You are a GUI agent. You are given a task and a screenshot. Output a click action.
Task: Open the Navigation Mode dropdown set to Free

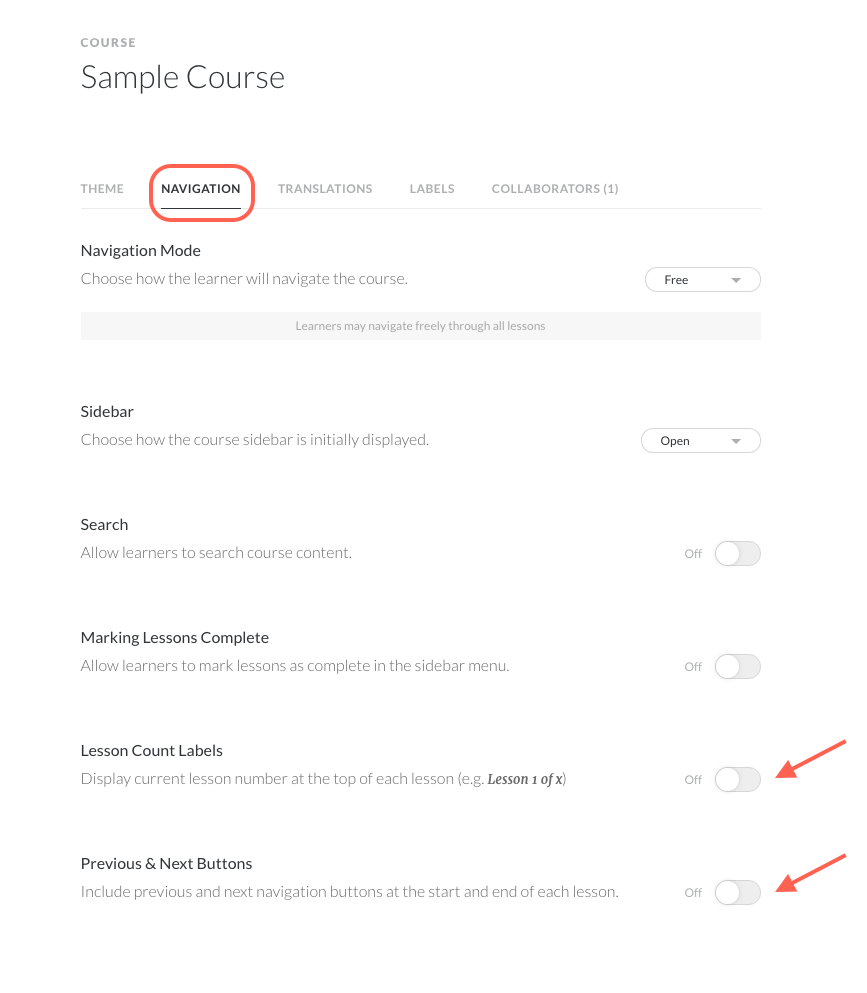702,280
